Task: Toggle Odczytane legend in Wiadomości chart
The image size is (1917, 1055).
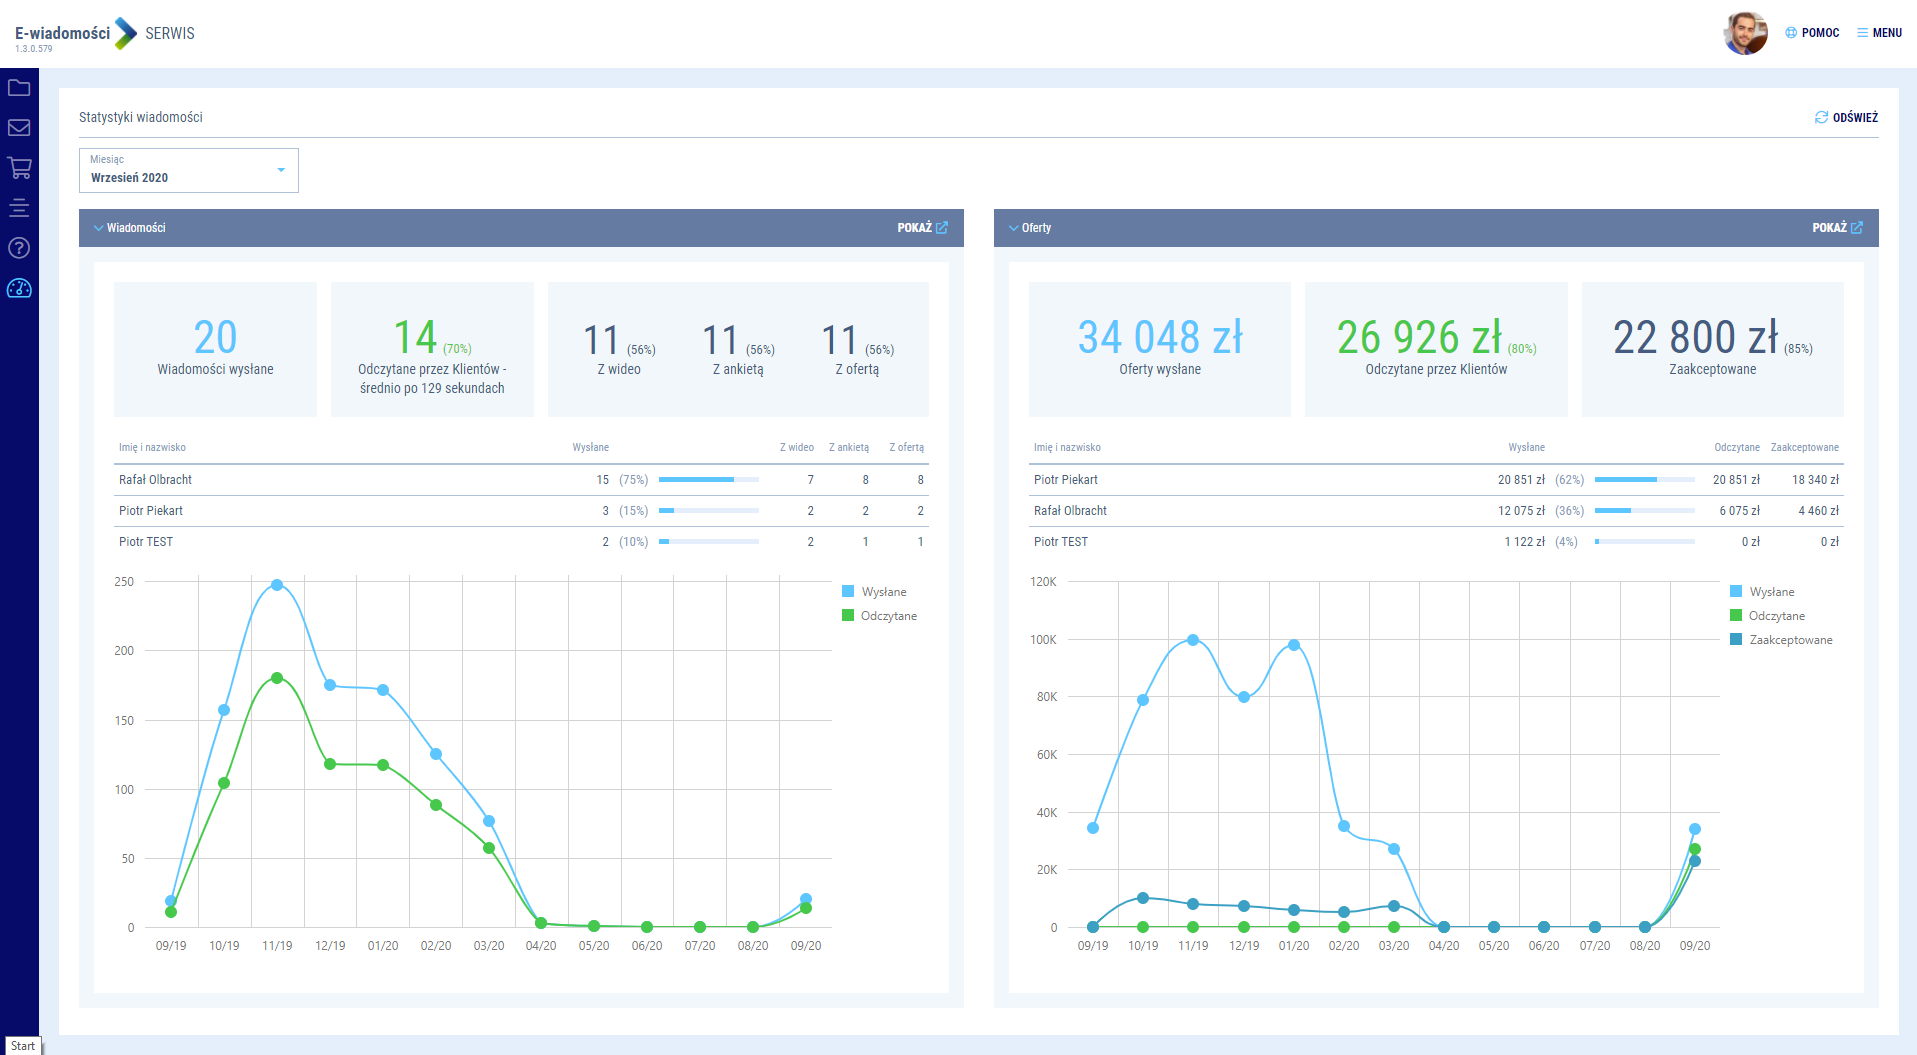Action: [878, 616]
